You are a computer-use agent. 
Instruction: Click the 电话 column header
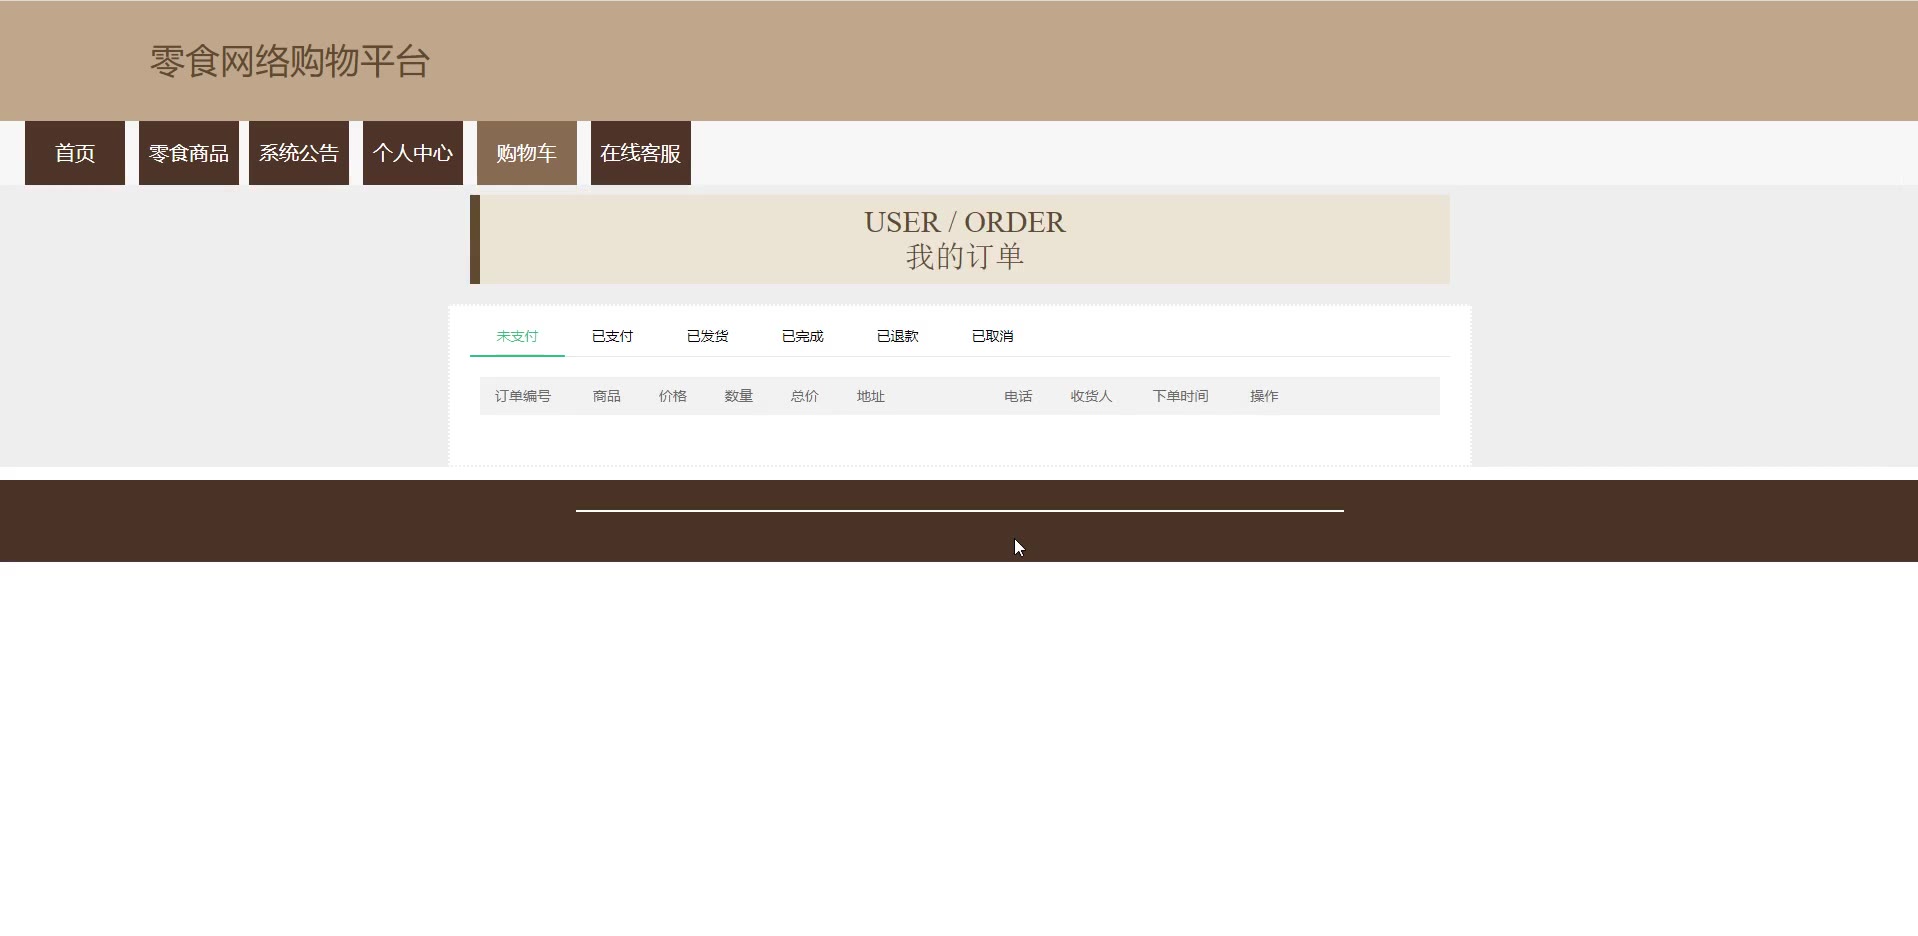pos(1018,396)
